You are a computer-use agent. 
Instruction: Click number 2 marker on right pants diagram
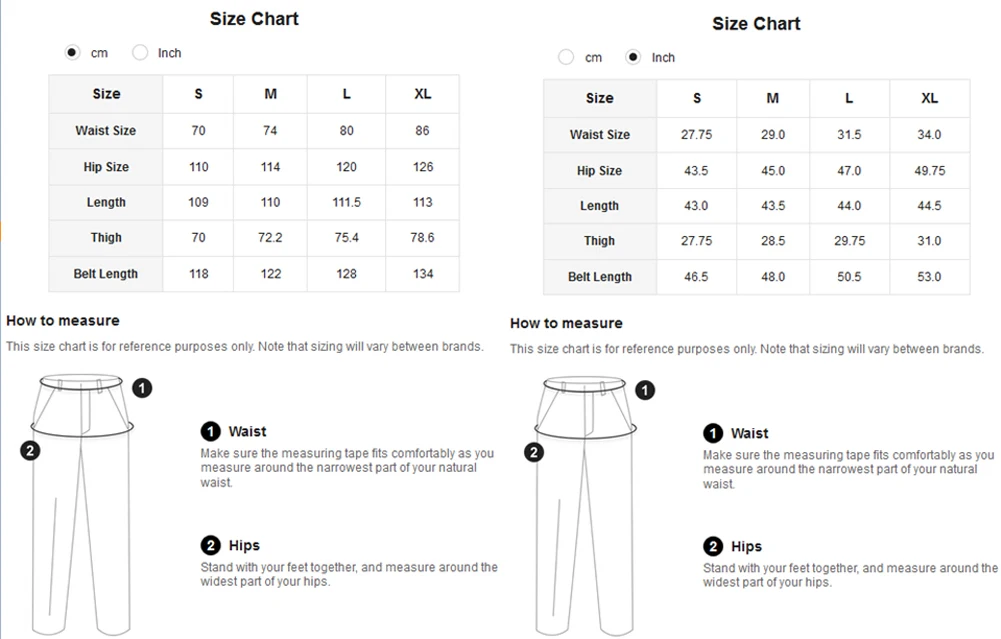point(535,453)
